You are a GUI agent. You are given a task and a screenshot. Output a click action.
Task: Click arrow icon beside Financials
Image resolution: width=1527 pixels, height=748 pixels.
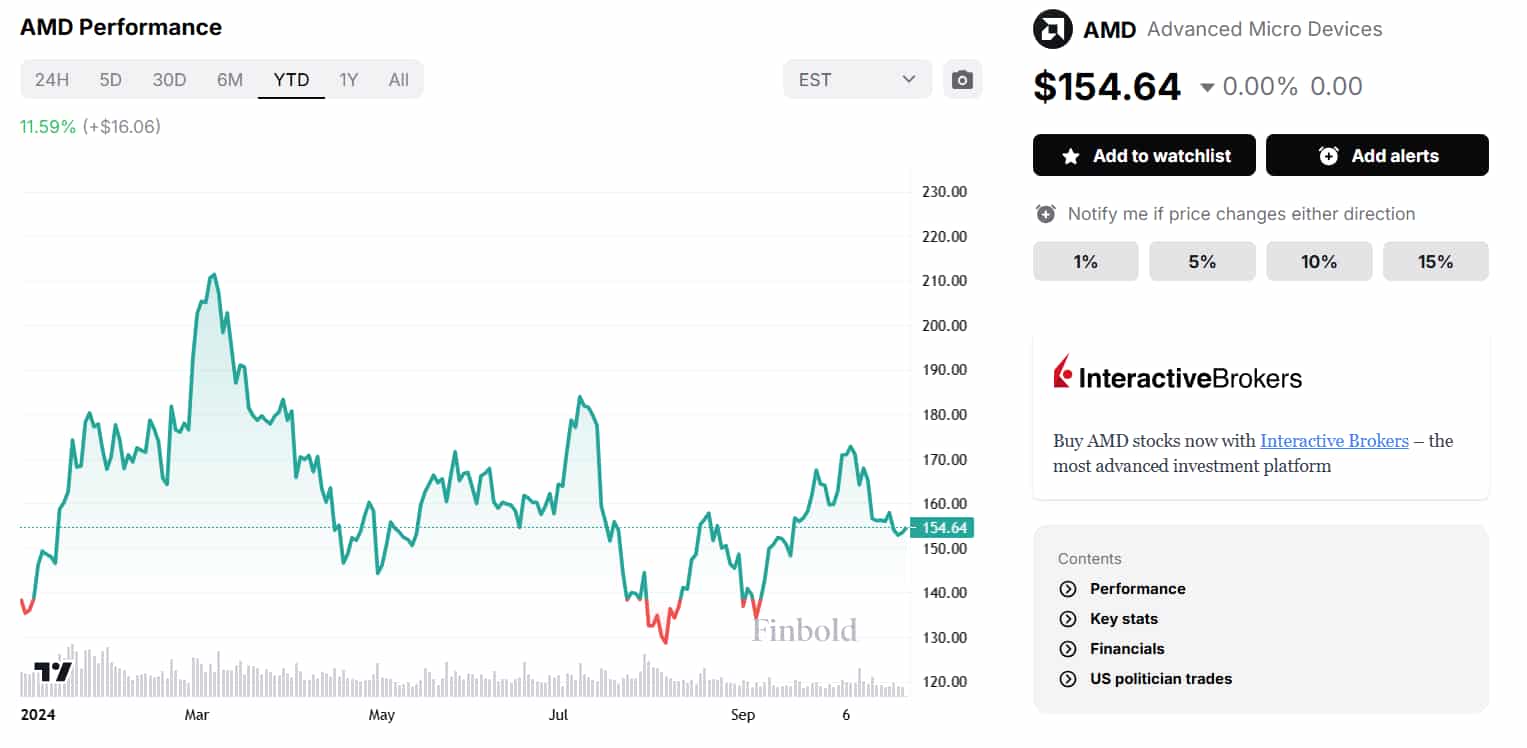[1068, 649]
